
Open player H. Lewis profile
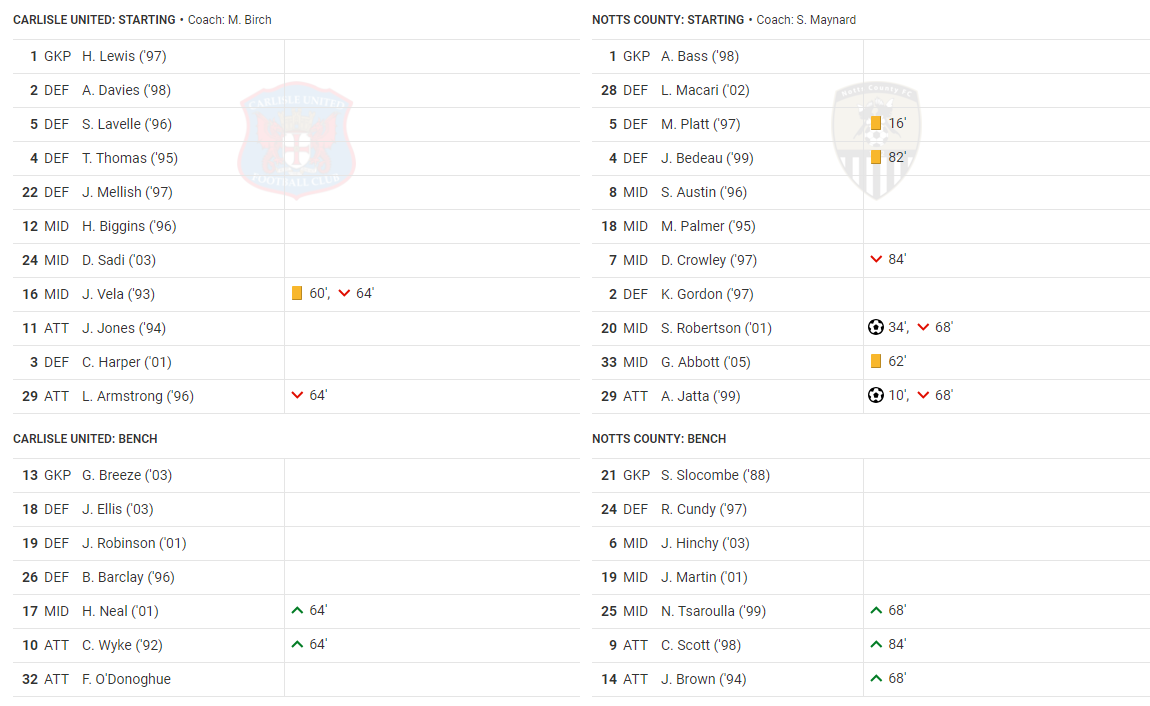(124, 57)
